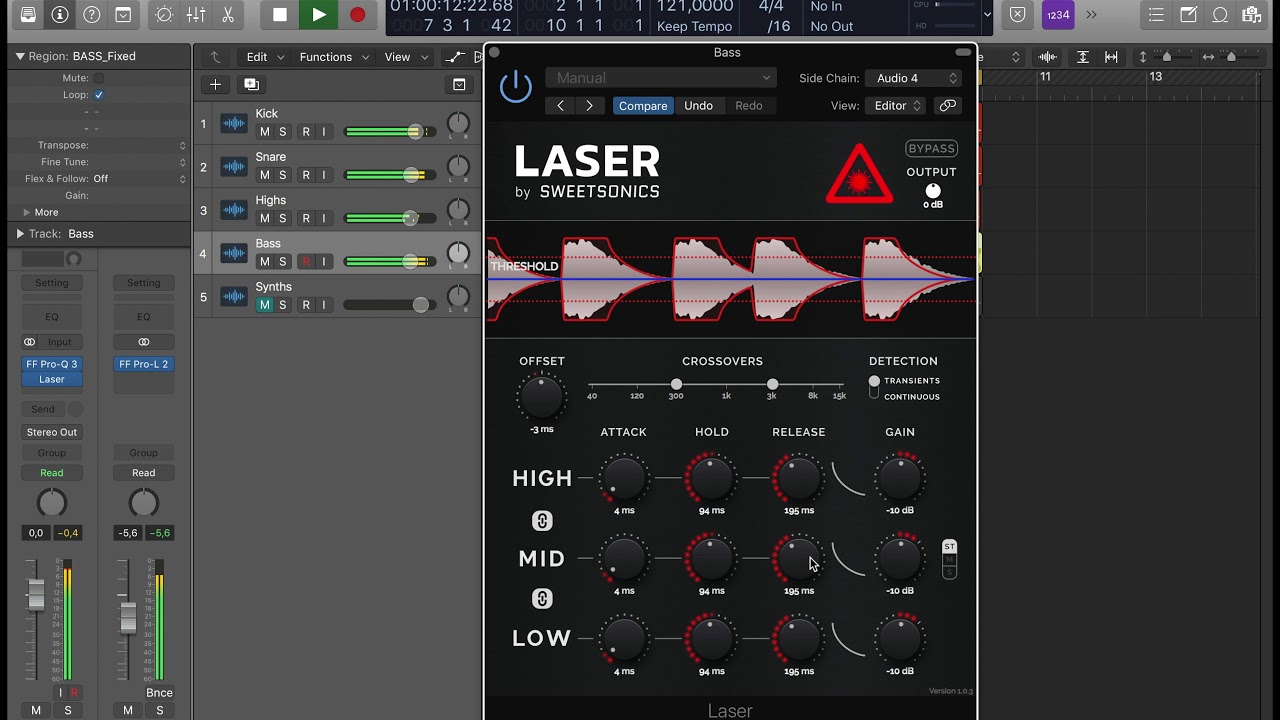
Task: Open Quick Help question mark button
Action: tap(92, 15)
